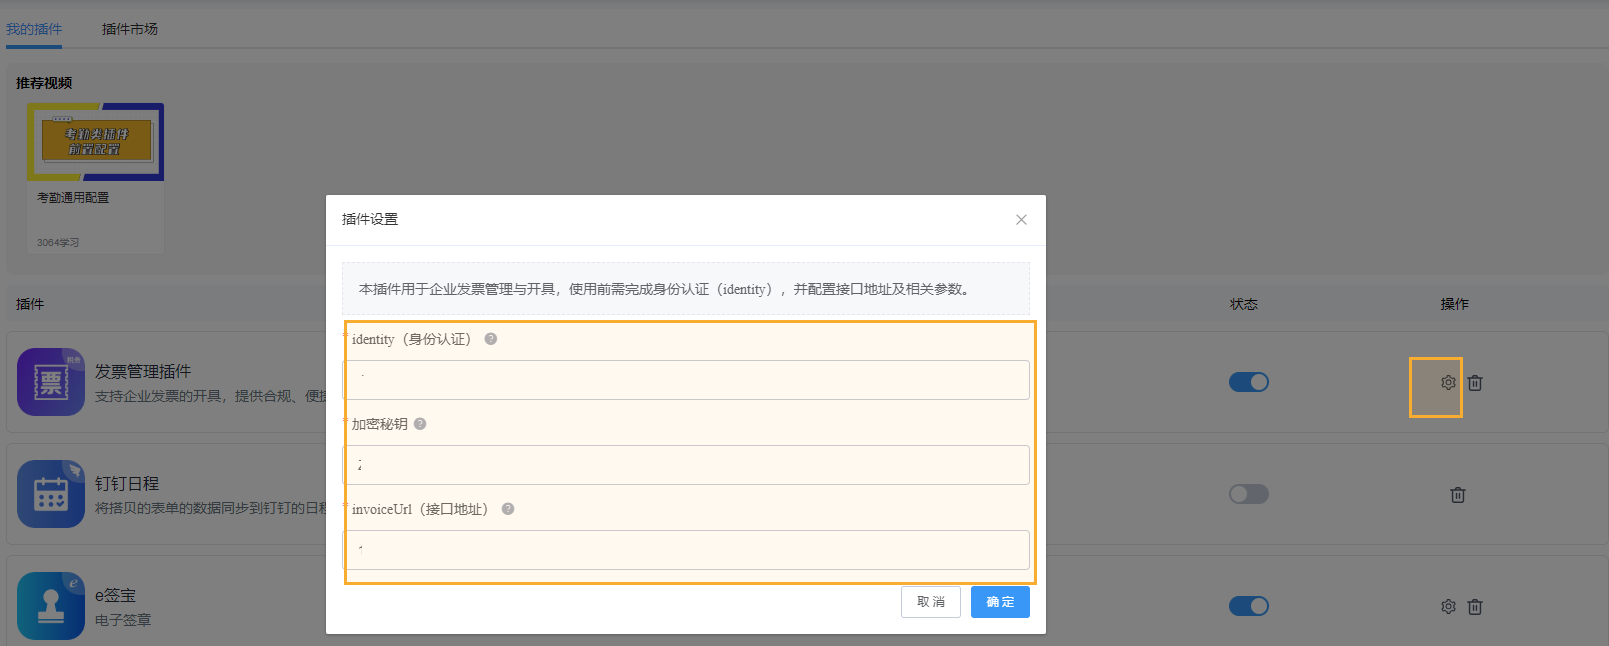The height and width of the screenshot is (646, 1609).
Task: Click the e签宝 stamp icon
Action: coord(51,606)
